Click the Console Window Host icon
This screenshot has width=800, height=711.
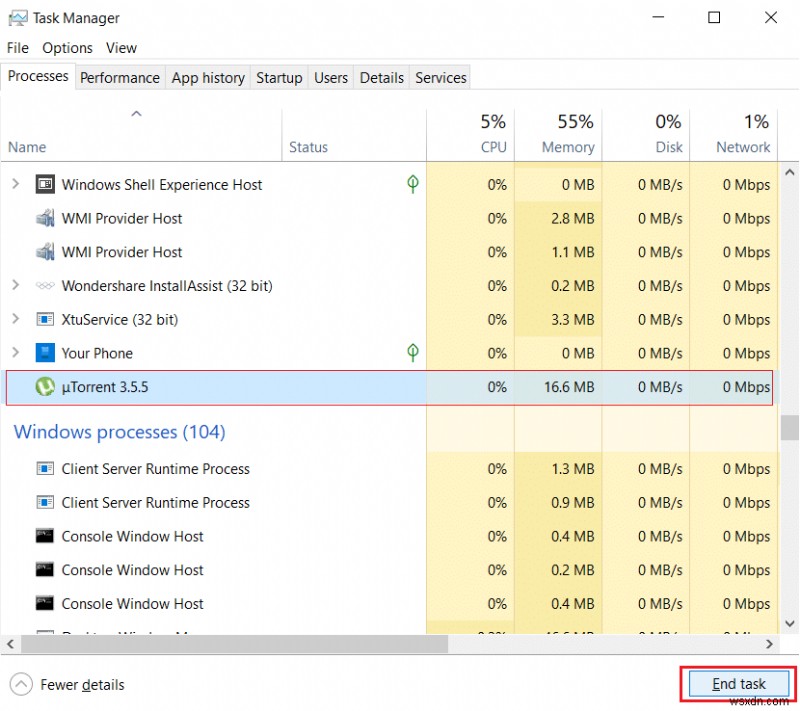[x=44, y=536]
